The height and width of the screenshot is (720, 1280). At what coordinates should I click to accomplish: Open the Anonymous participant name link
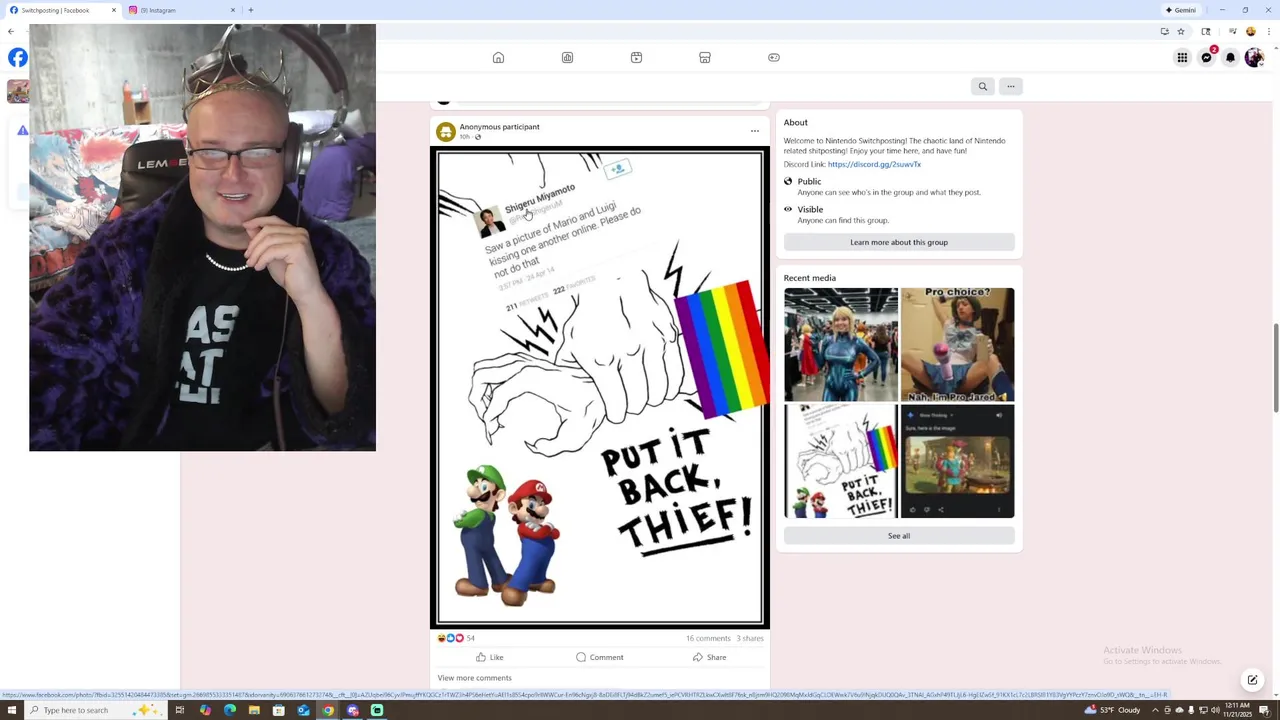tap(499, 127)
